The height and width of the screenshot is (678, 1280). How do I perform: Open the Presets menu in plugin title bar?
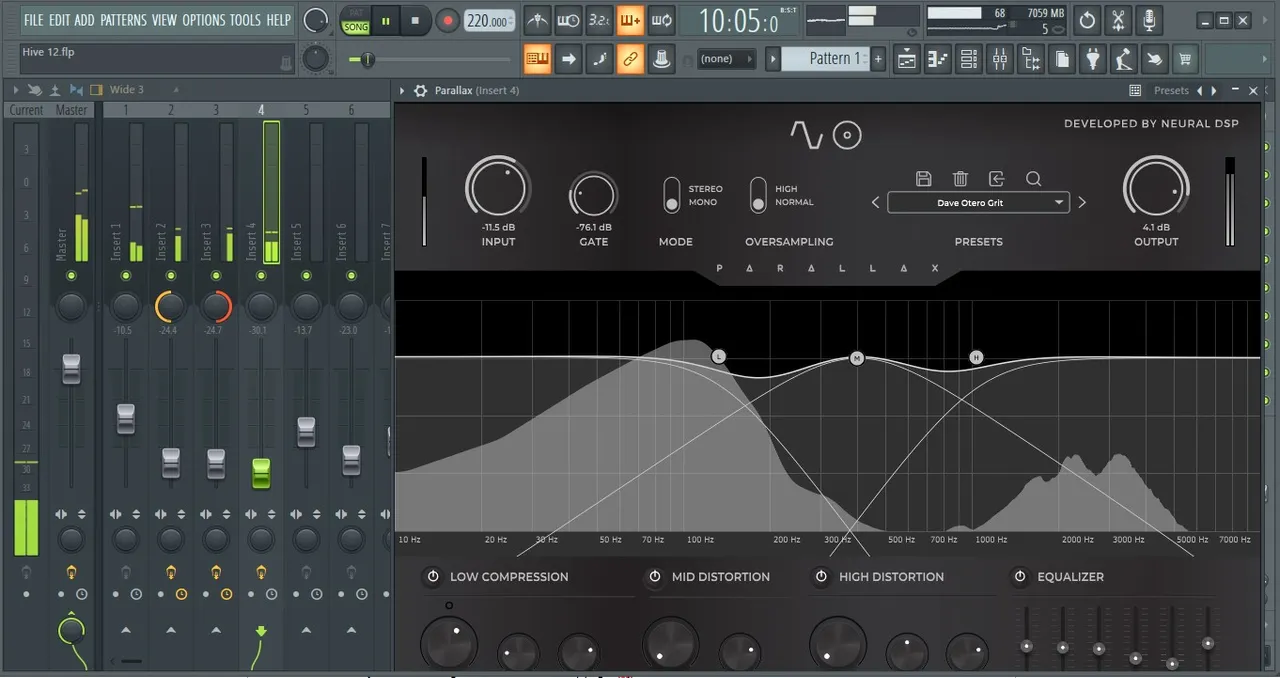pyautogui.click(x=1171, y=90)
